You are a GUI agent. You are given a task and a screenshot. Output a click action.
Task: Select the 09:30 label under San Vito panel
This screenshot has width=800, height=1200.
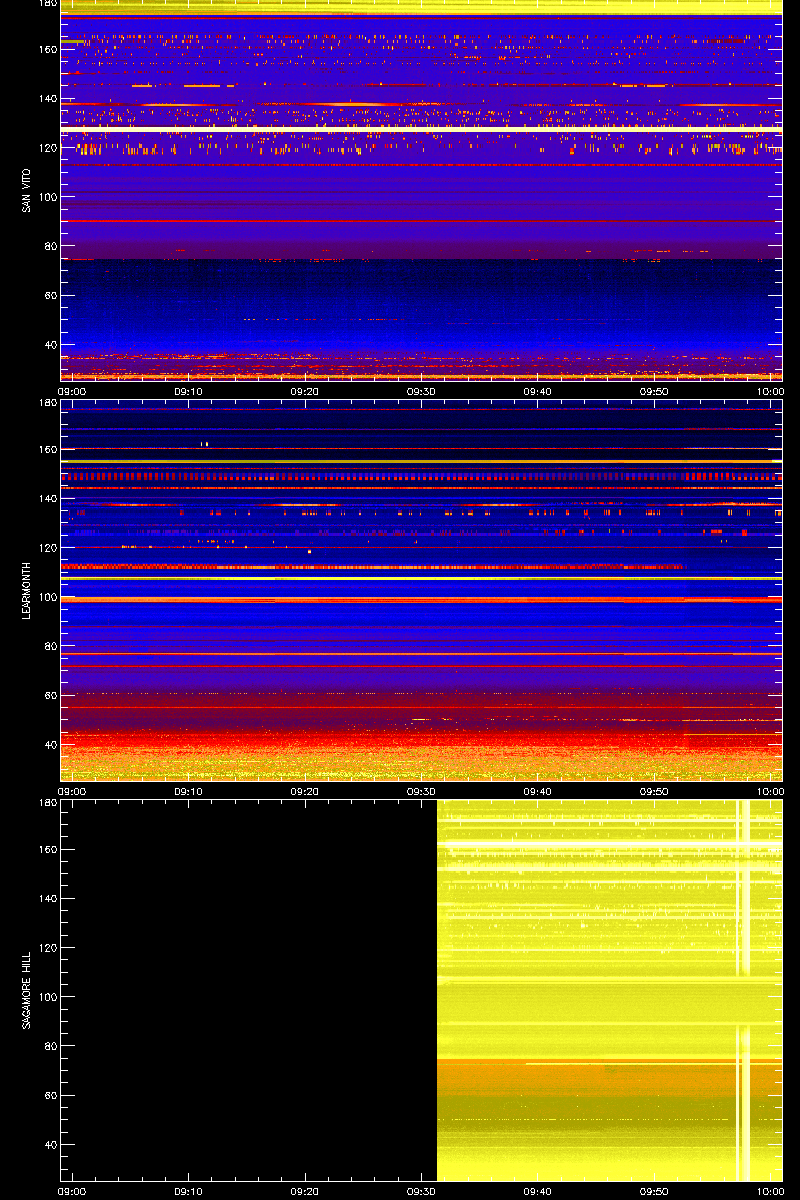421,392
